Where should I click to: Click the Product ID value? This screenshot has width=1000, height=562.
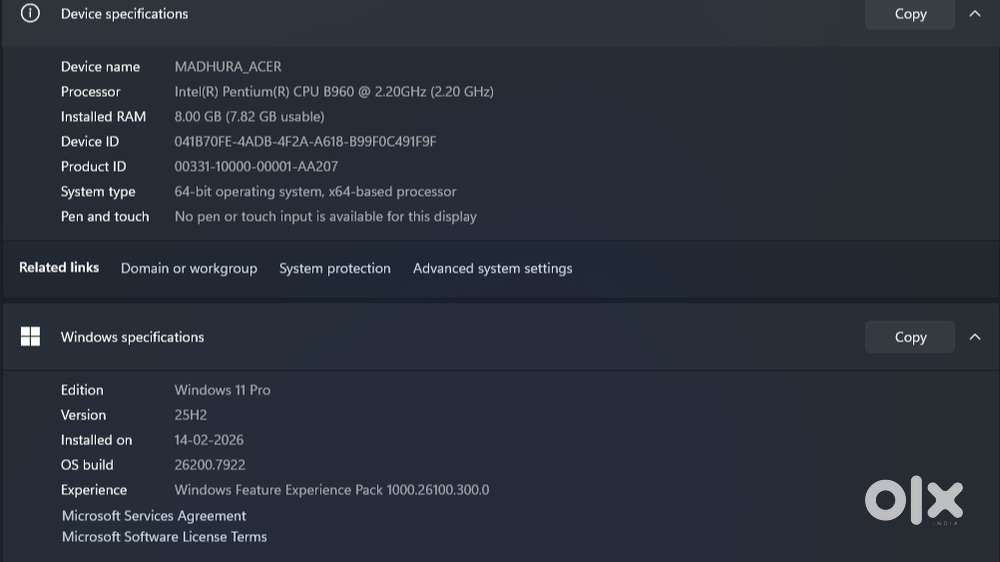(256, 166)
